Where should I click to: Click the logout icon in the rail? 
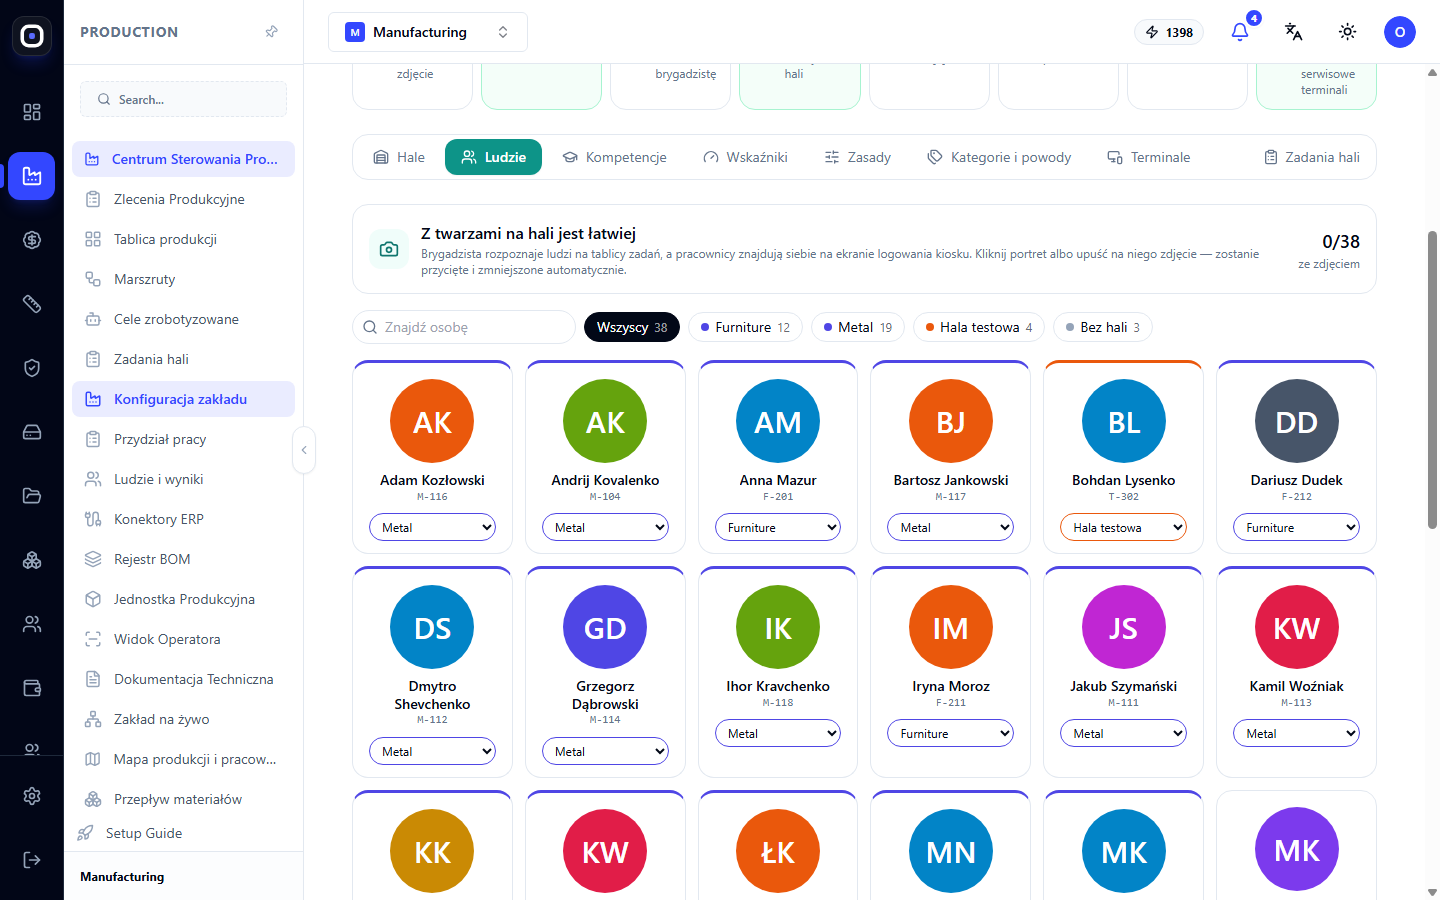pyautogui.click(x=32, y=860)
